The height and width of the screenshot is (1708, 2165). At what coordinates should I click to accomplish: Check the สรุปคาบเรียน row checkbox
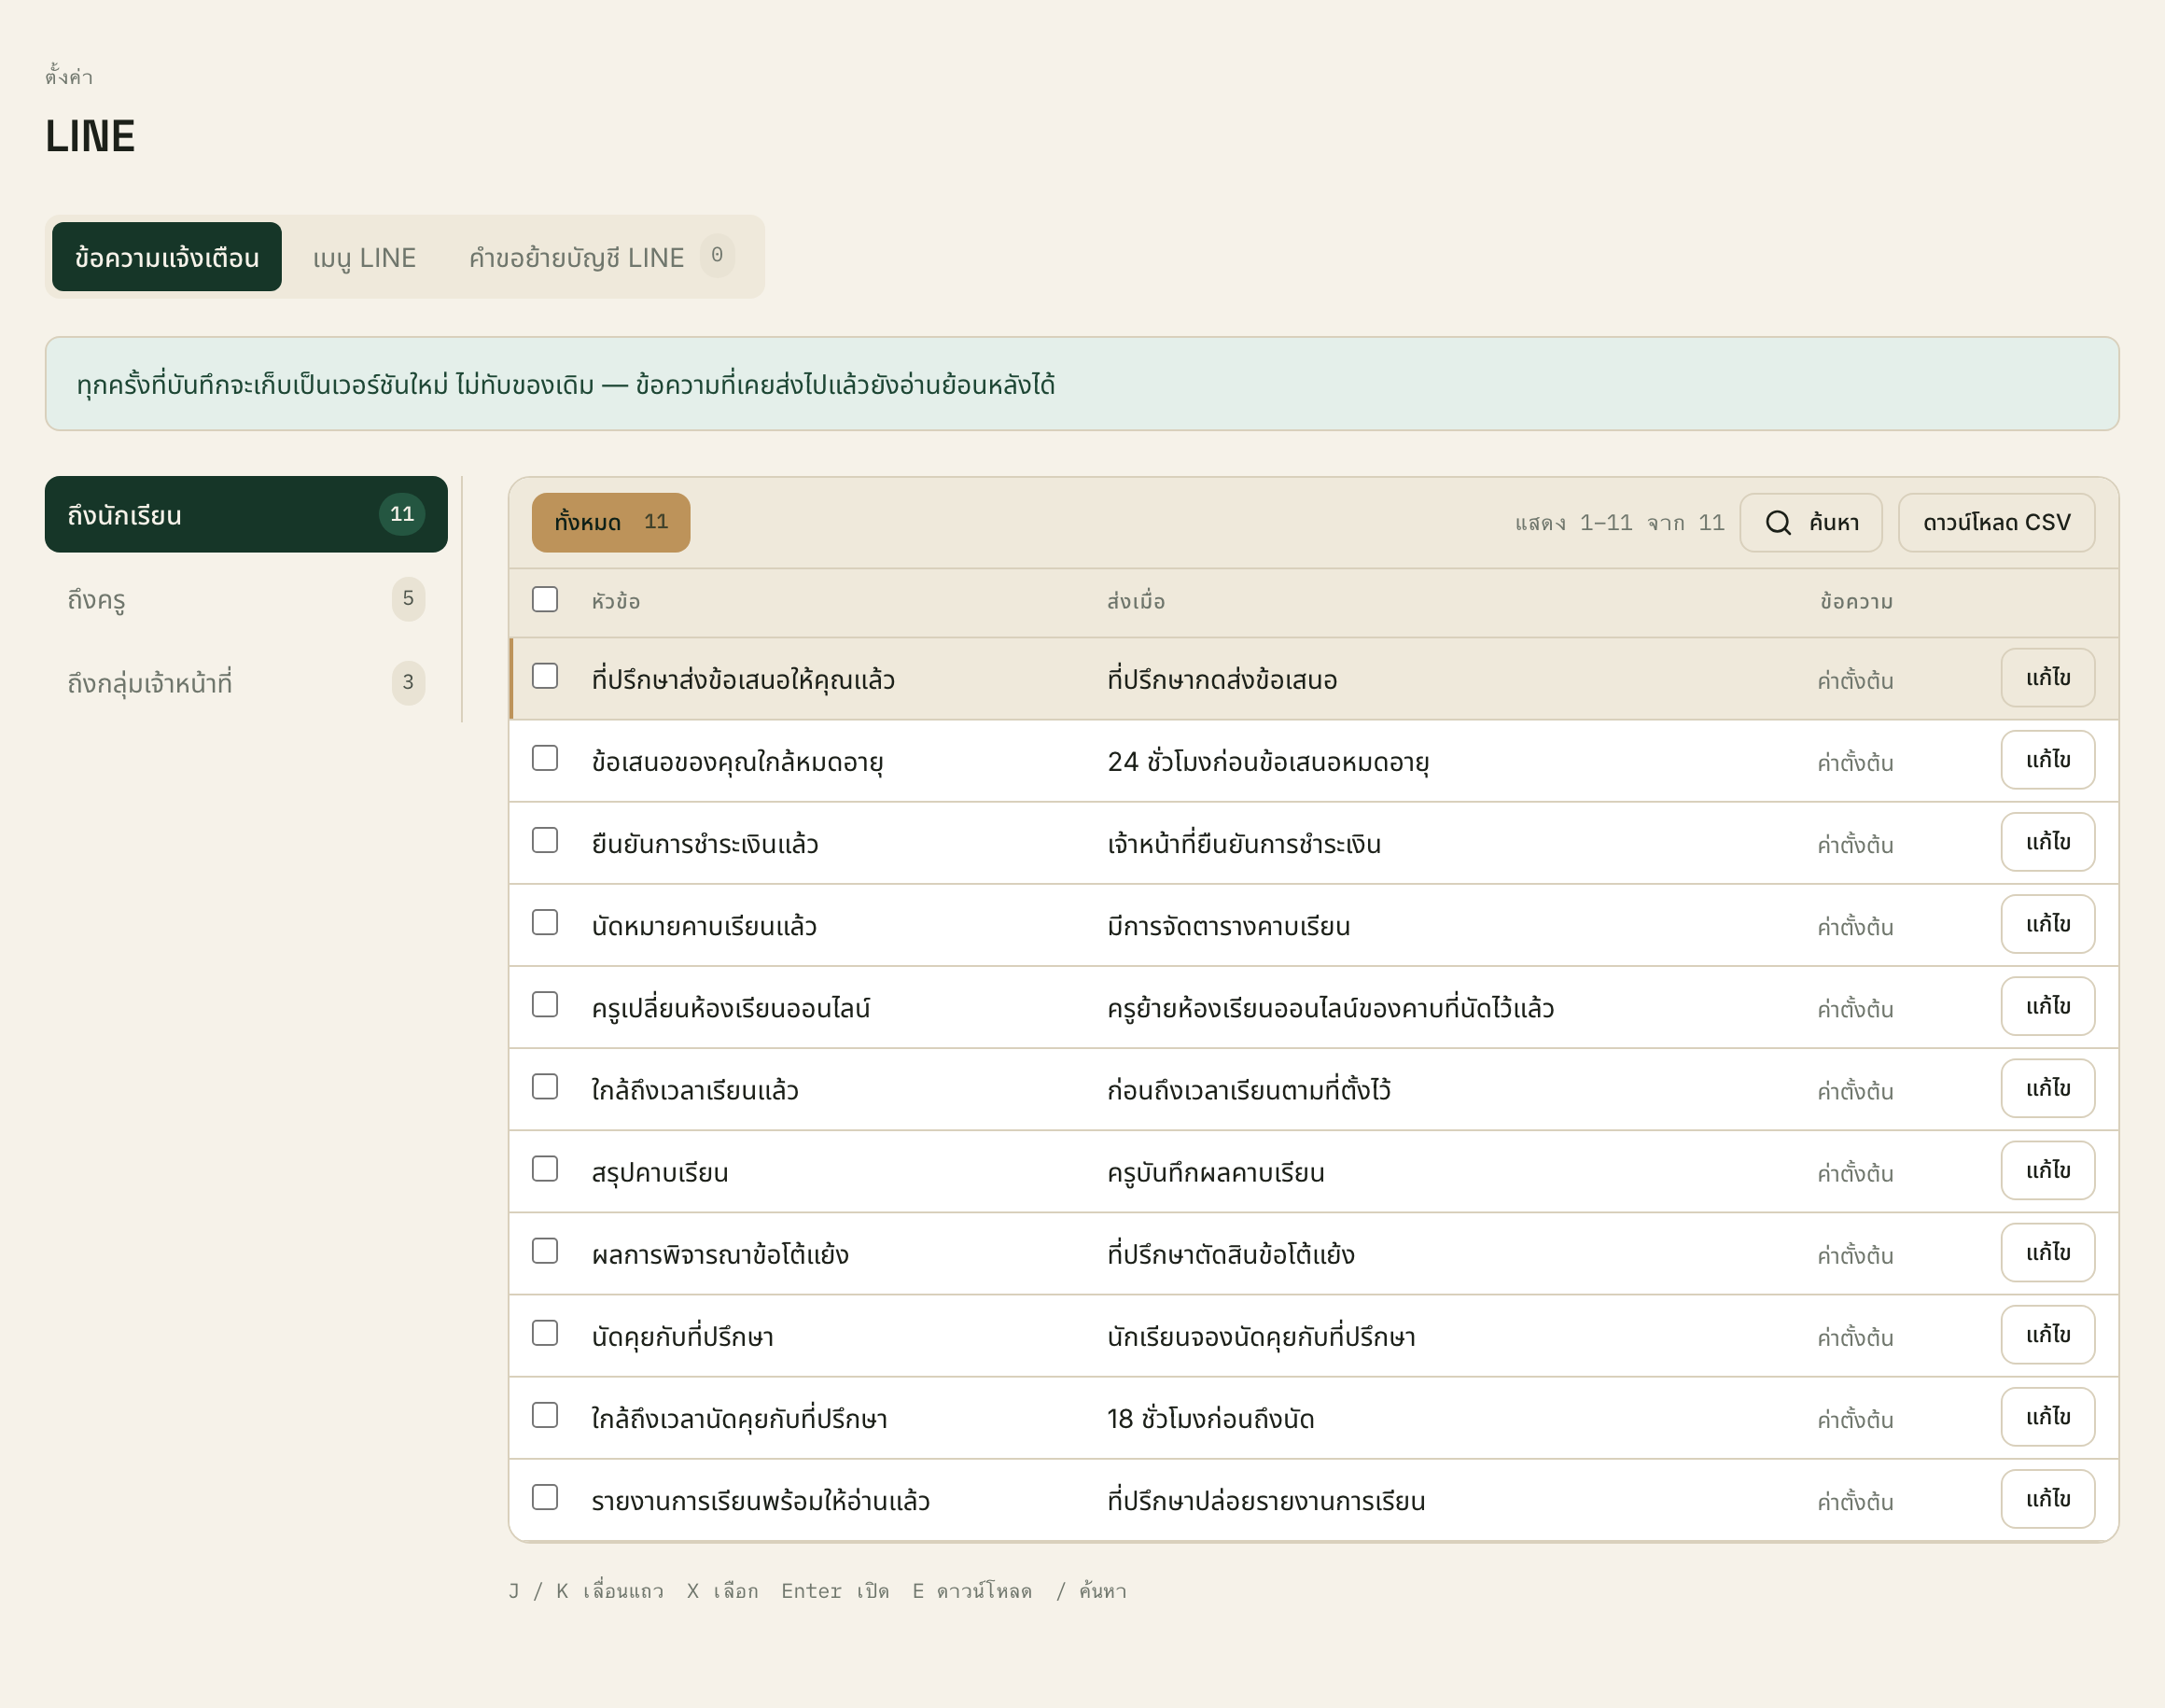[545, 1168]
